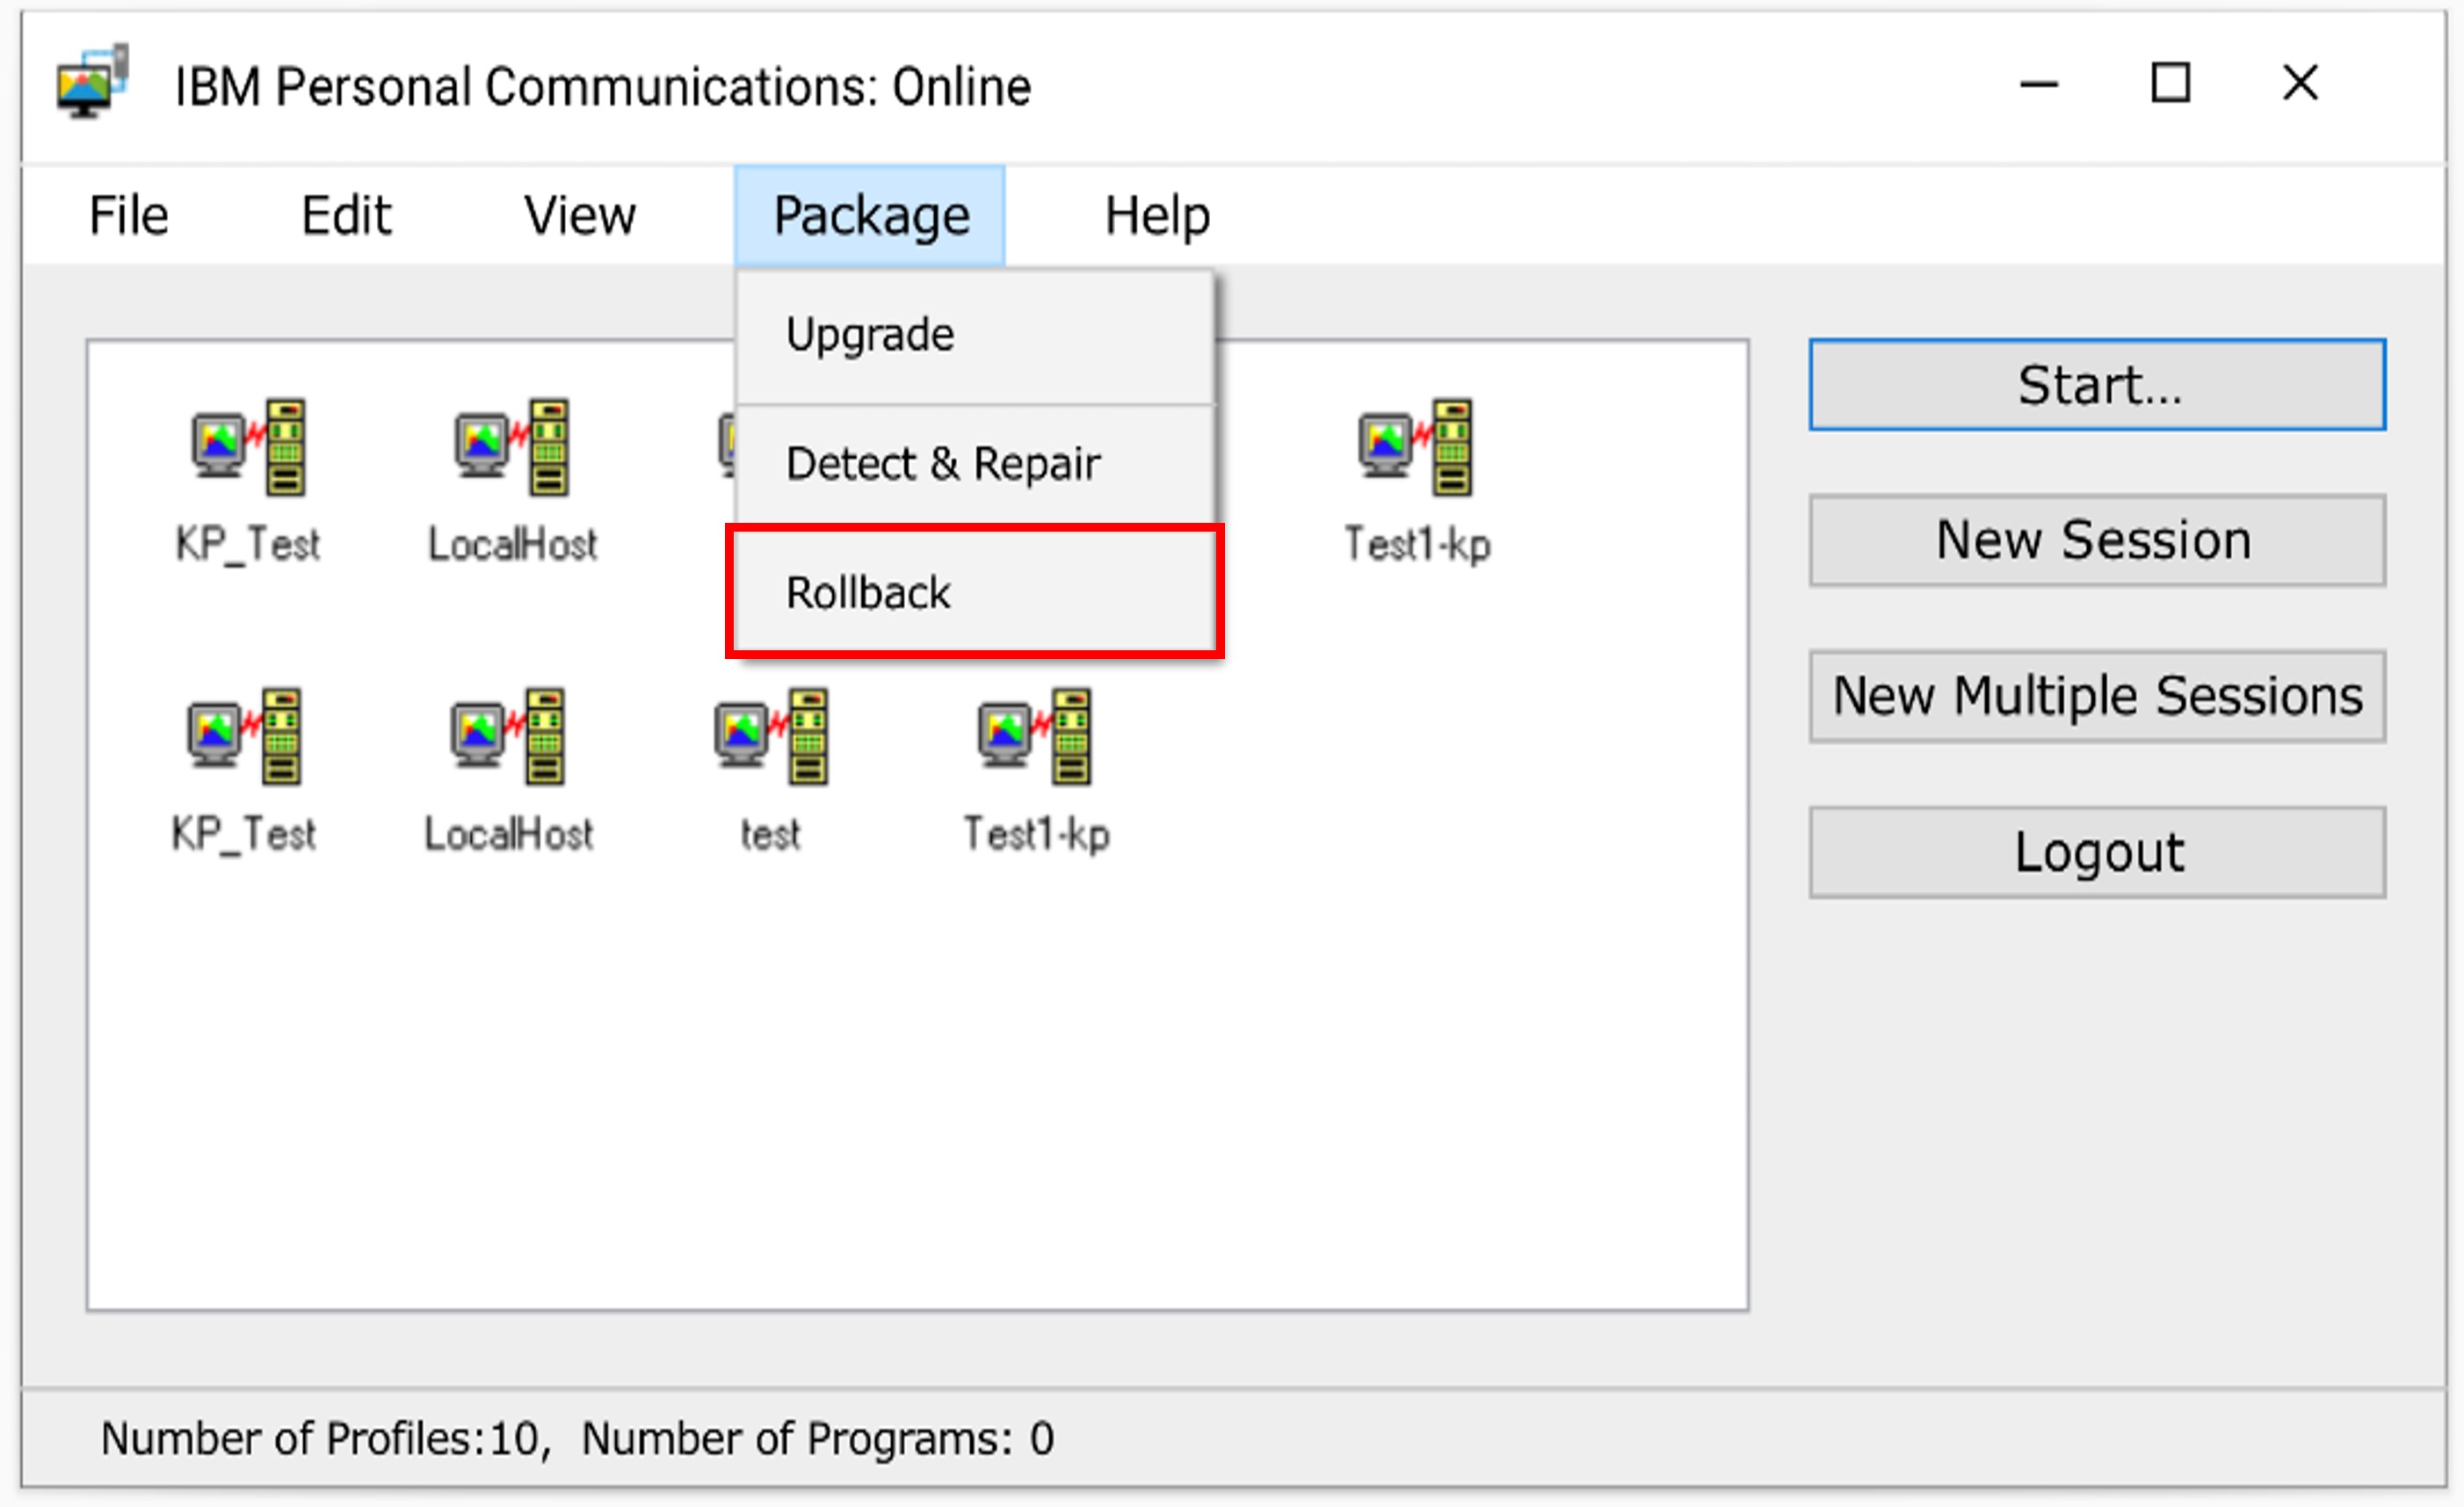Open the Edit menu
2464x1507 pixels.
[346, 216]
